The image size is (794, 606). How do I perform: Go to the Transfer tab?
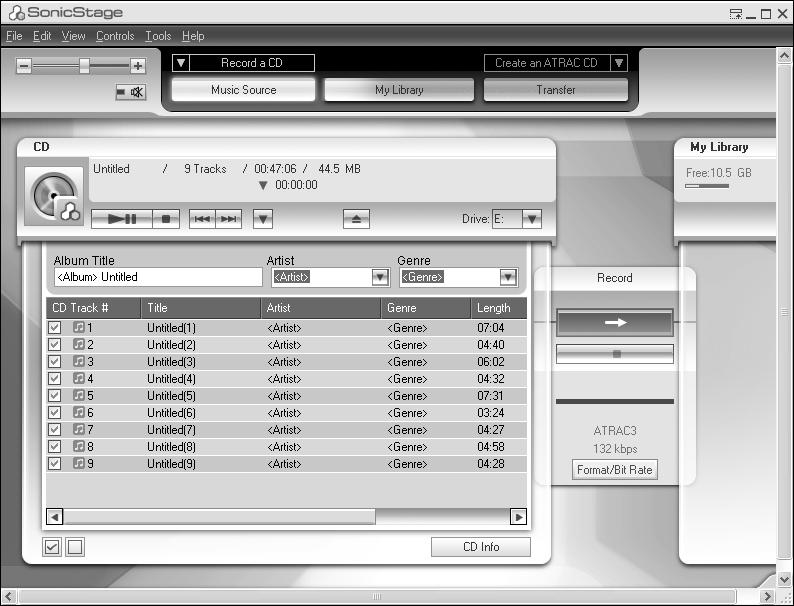click(555, 90)
